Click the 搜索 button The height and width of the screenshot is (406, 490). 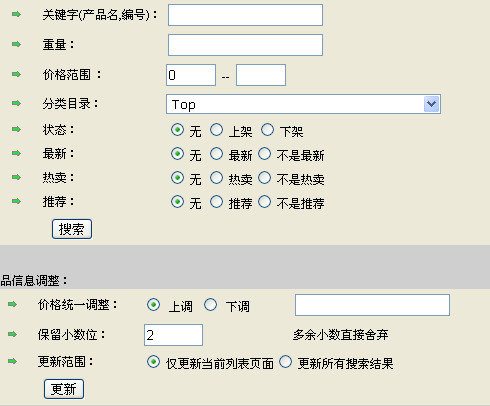(x=72, y=229)
